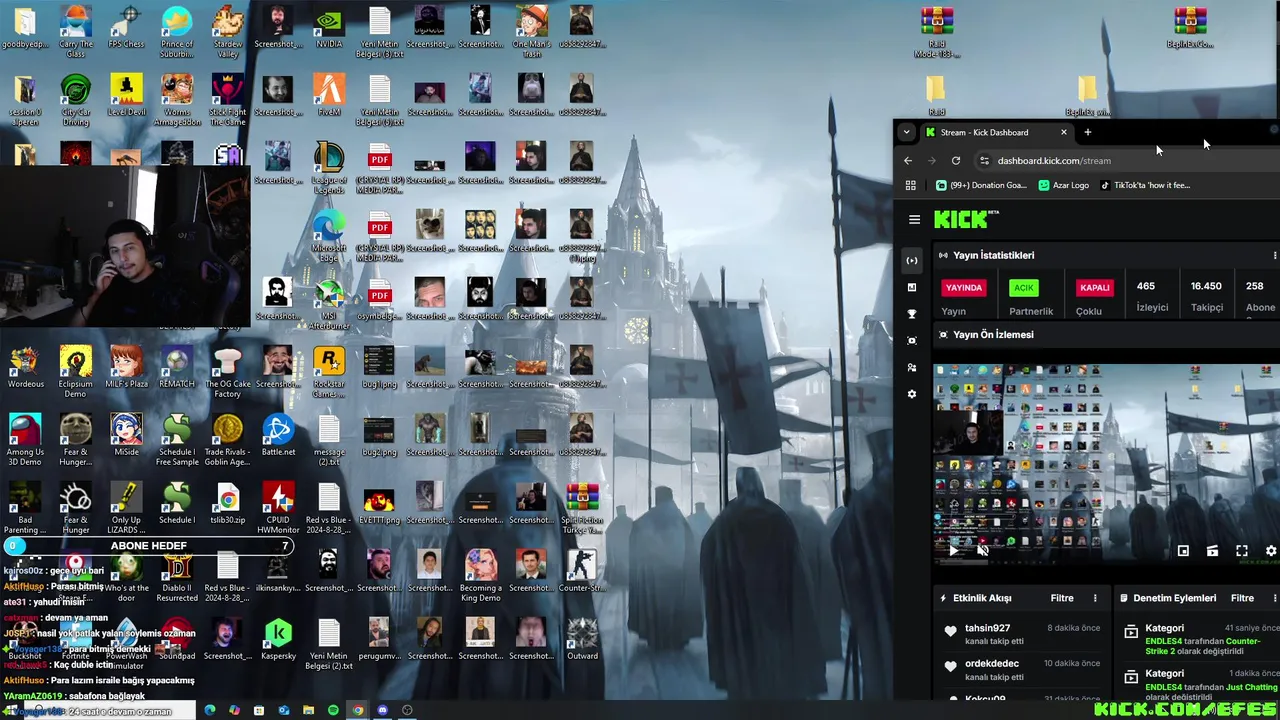Open the Azar Logo bookmark

click(1064, 185)
